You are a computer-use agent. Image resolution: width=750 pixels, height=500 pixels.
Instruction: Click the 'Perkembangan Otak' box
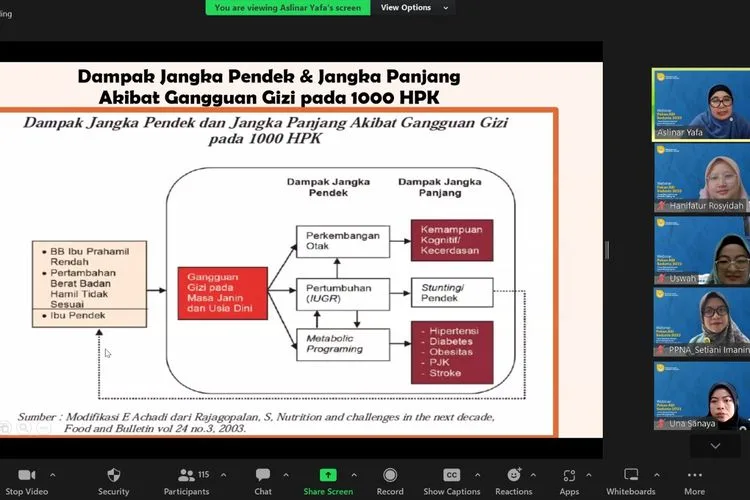pos(343,241)
